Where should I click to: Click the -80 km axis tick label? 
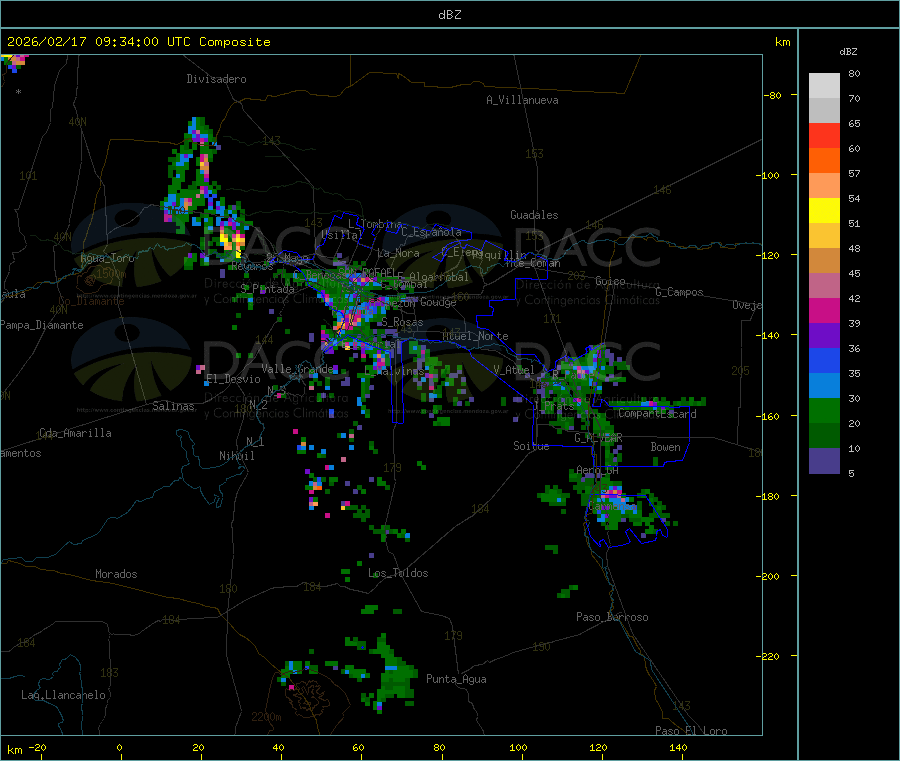[x=772, y=95]
